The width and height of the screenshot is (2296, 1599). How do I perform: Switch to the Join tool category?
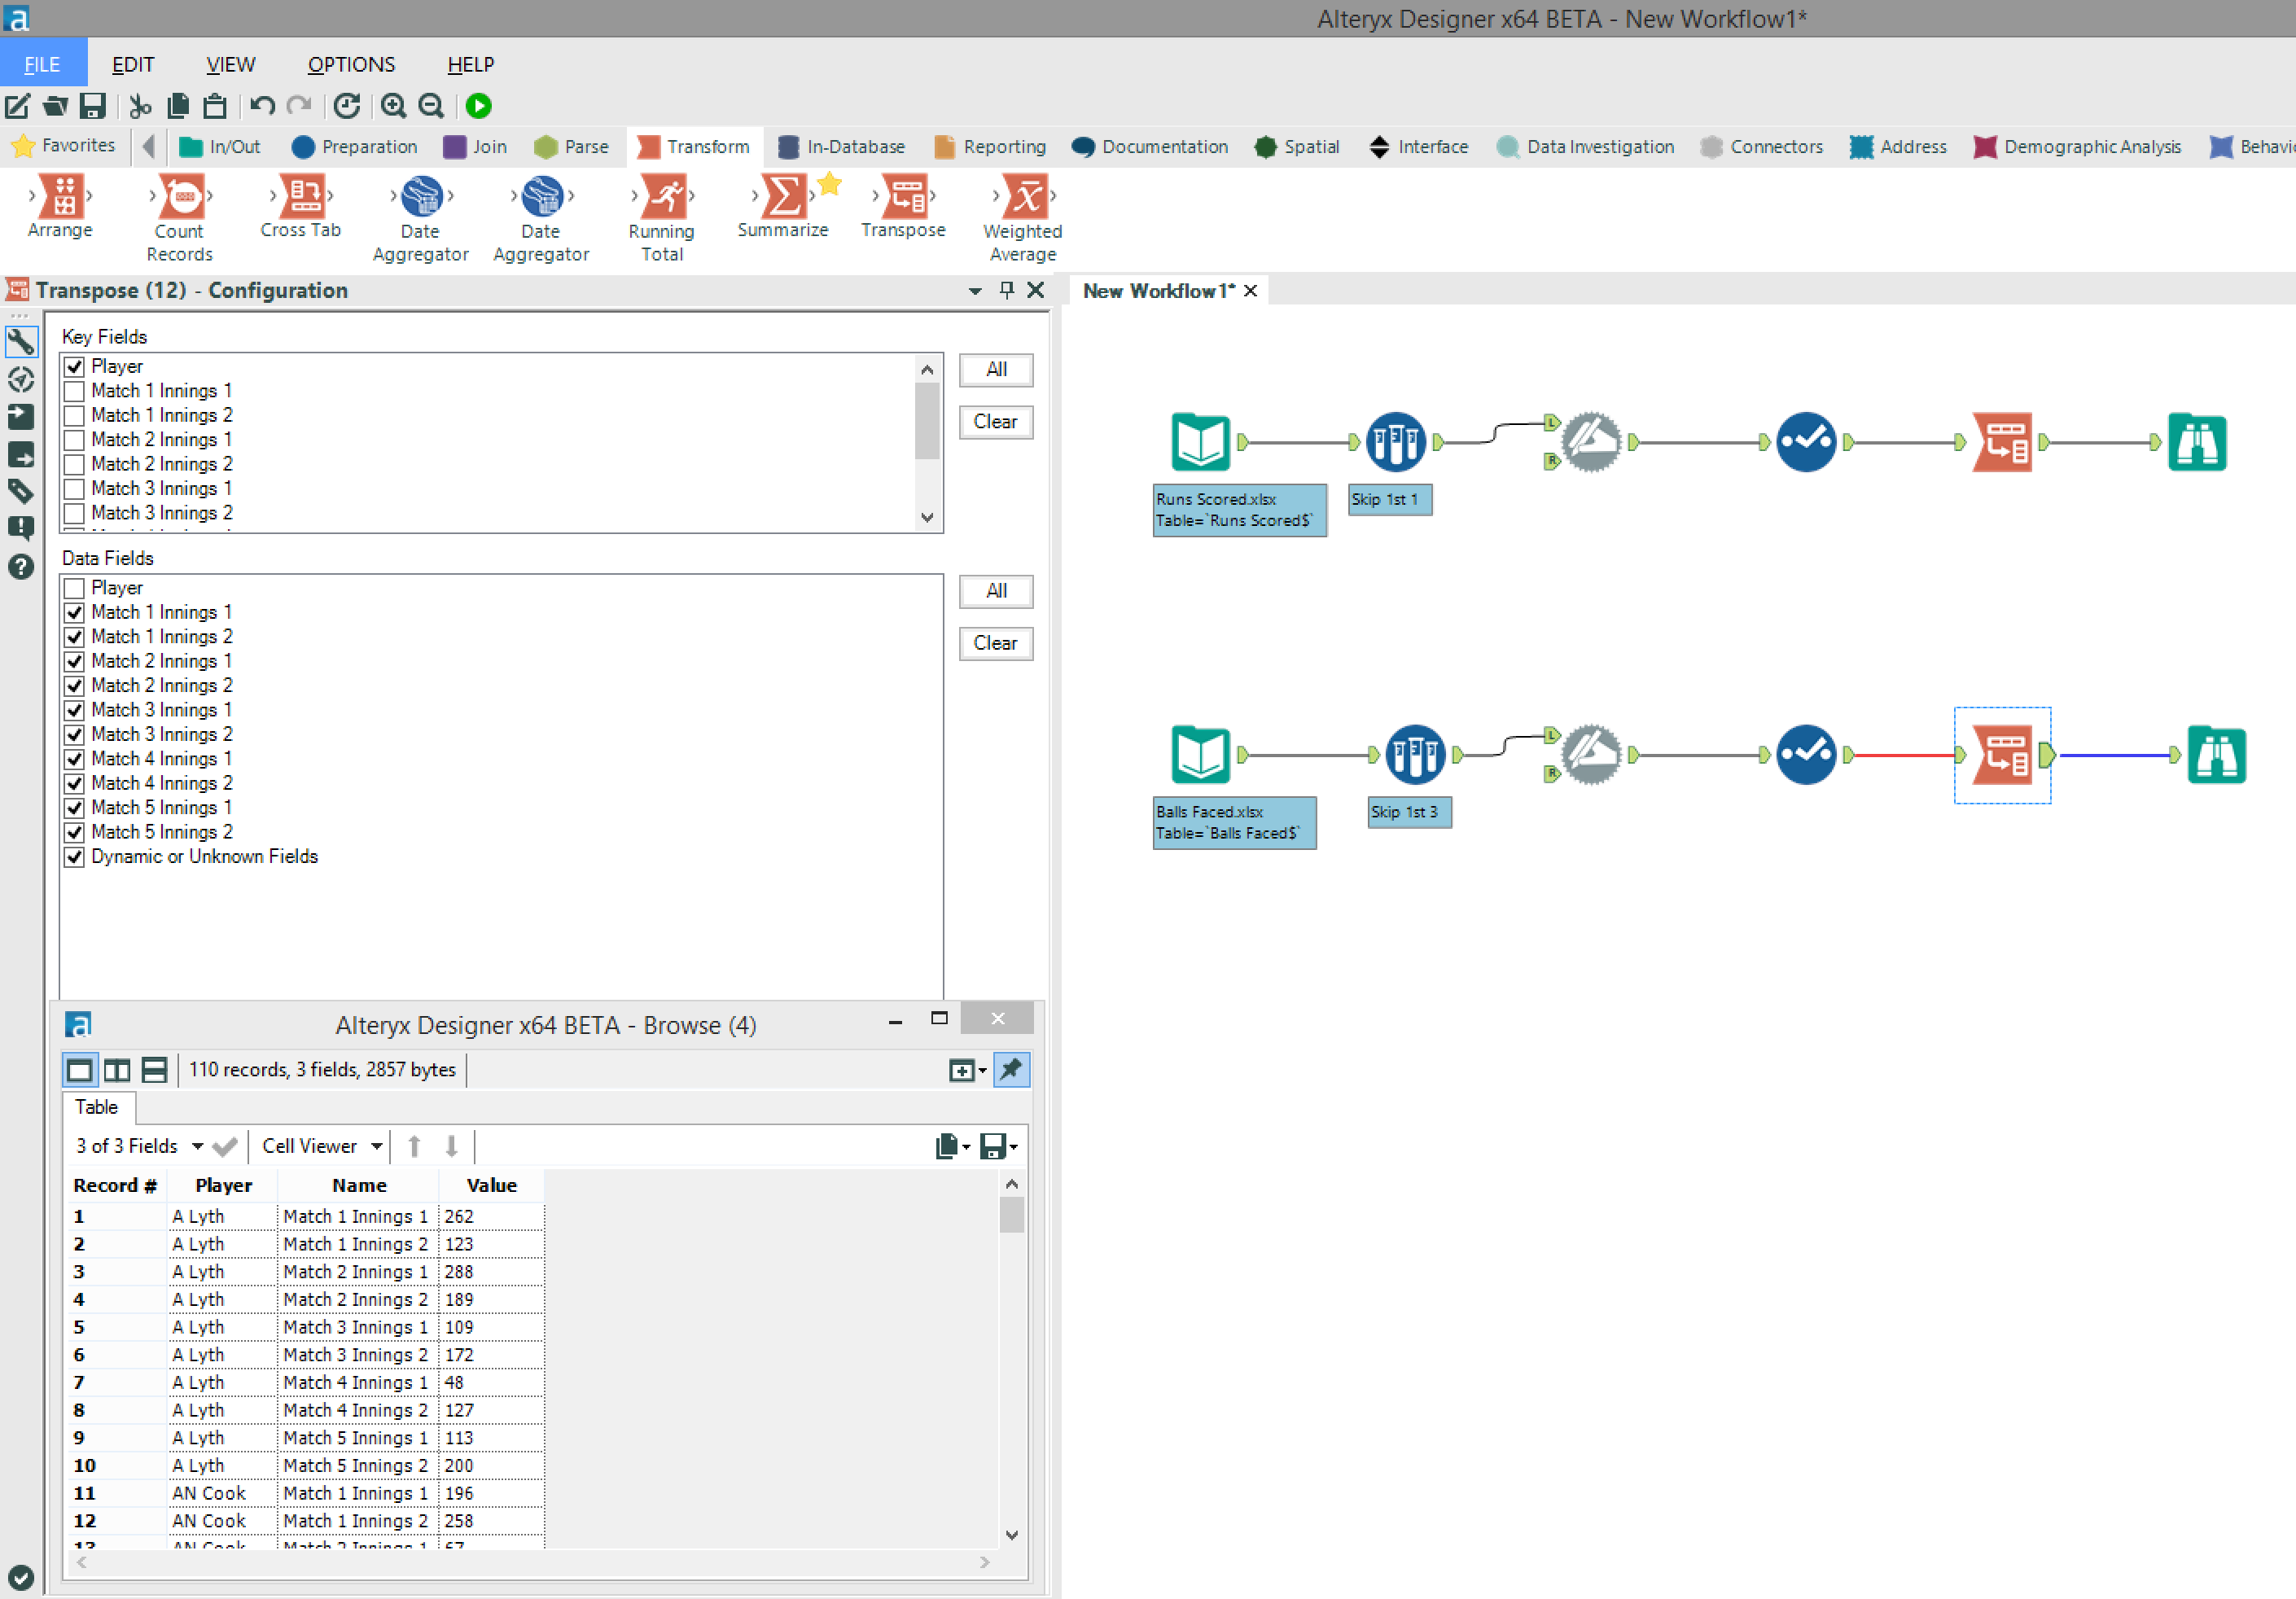476,147
